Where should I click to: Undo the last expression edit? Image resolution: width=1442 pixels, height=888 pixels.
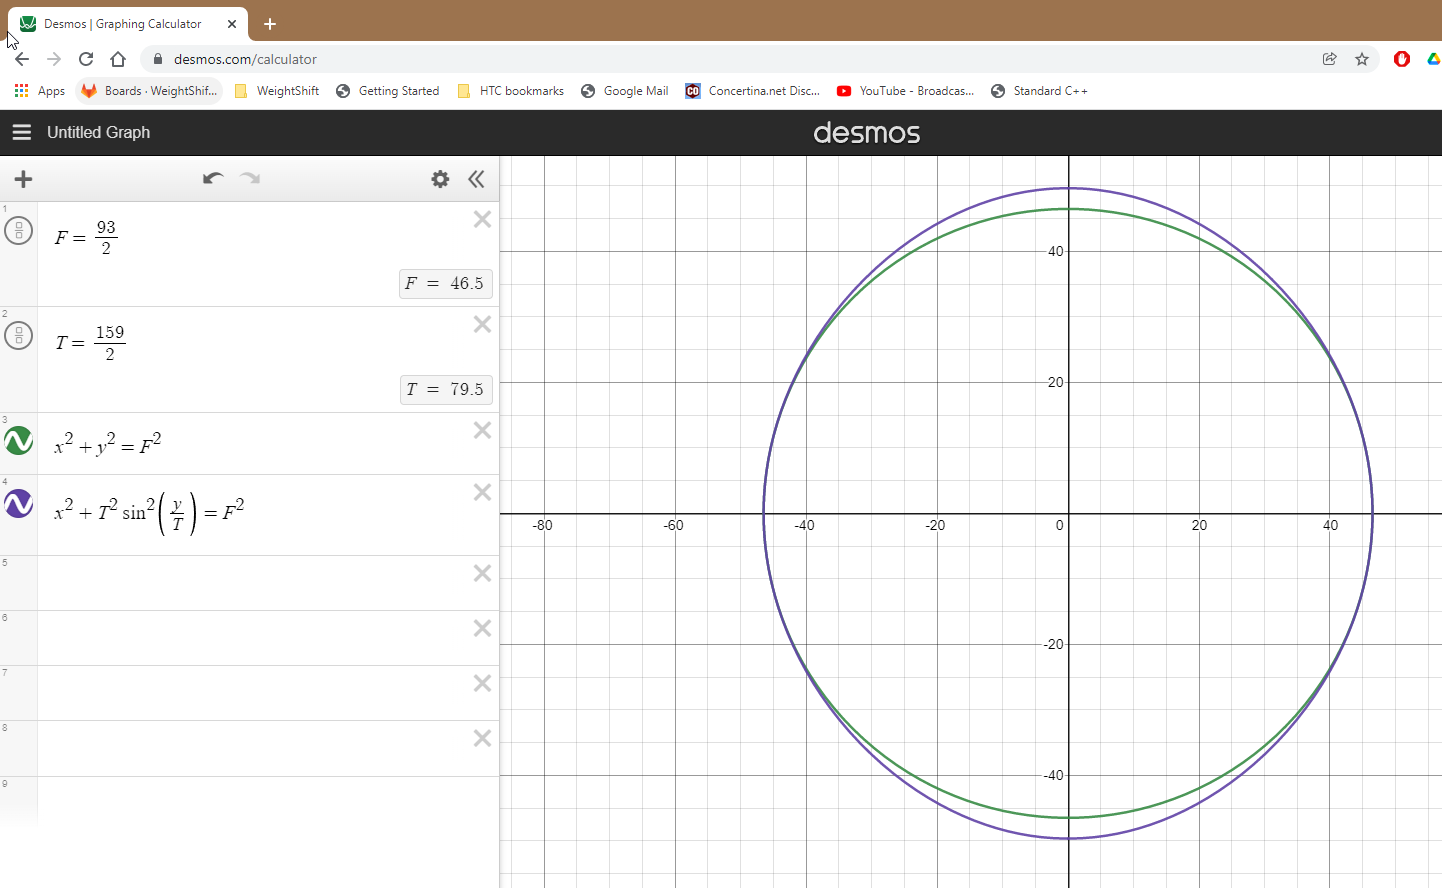212,179
